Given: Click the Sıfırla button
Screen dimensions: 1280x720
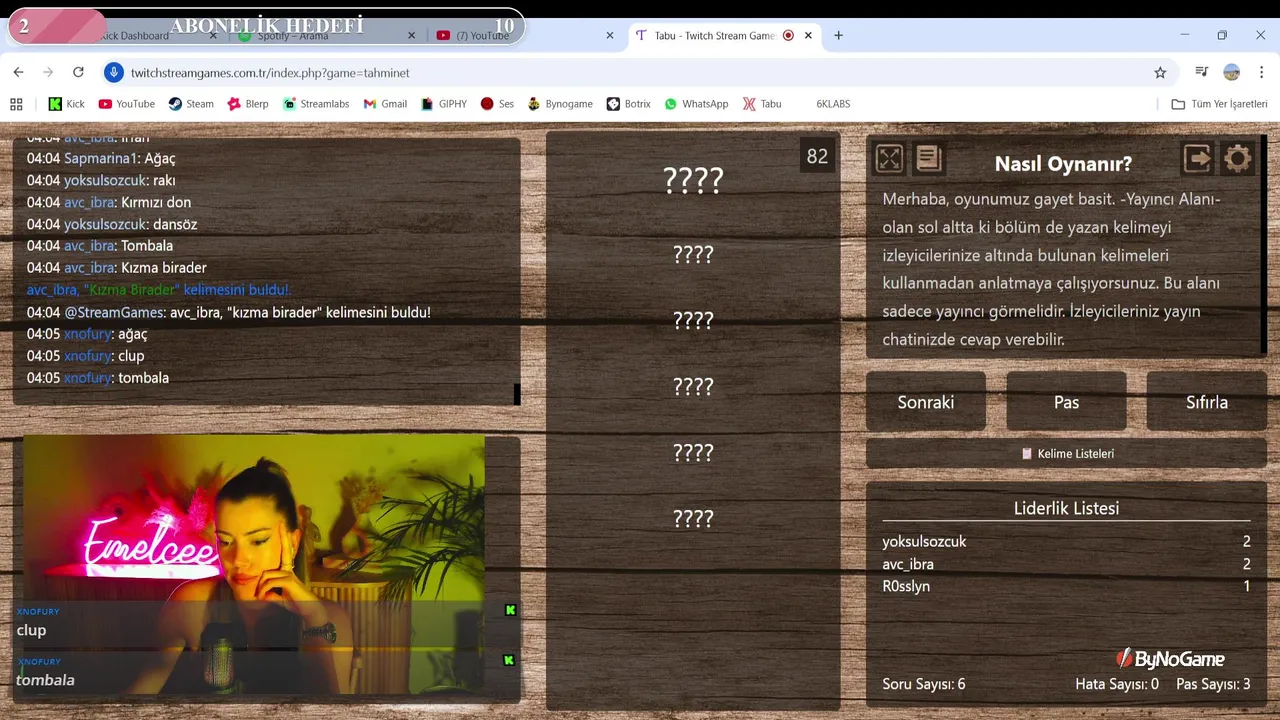Looking at the screenshot, I should pyautogui.click(x=1207, y=402).
